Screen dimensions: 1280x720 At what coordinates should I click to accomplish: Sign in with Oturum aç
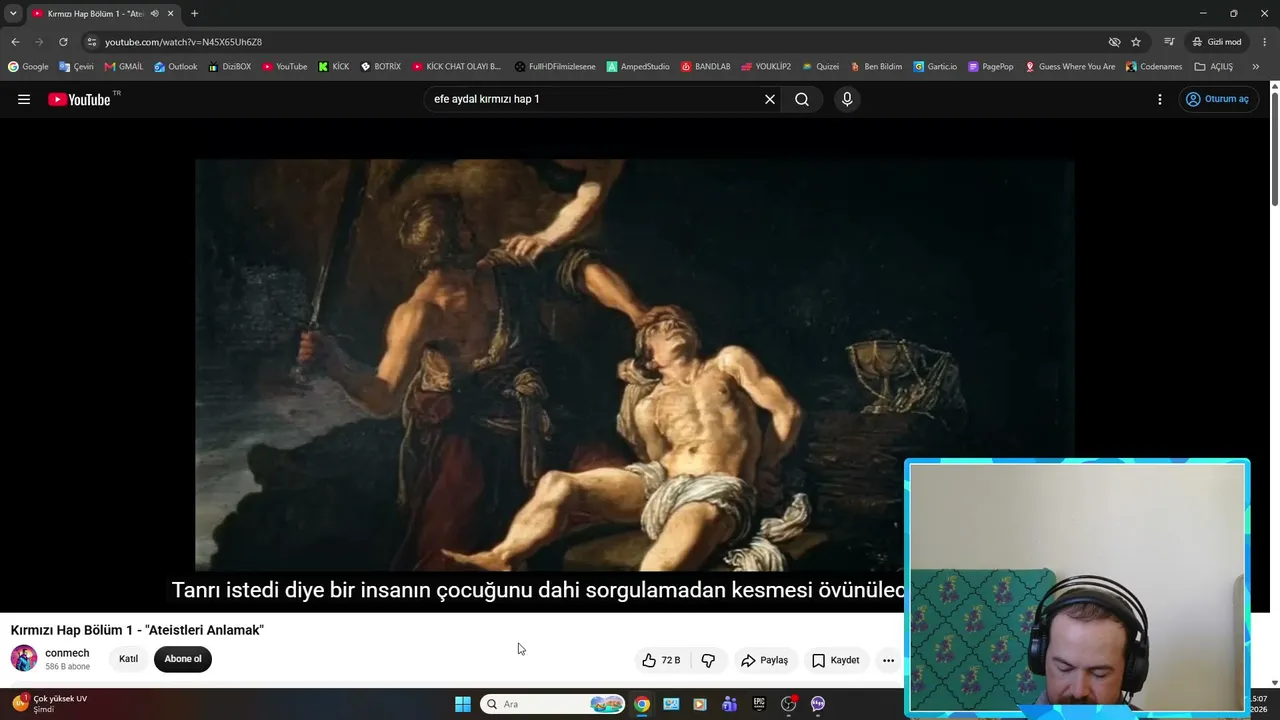[1217, 99]
